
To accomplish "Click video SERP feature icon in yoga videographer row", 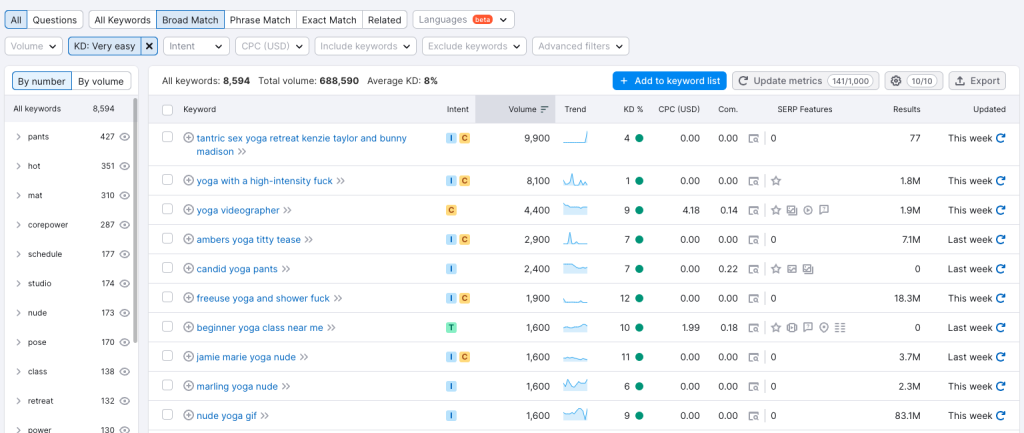I will 808,210.
